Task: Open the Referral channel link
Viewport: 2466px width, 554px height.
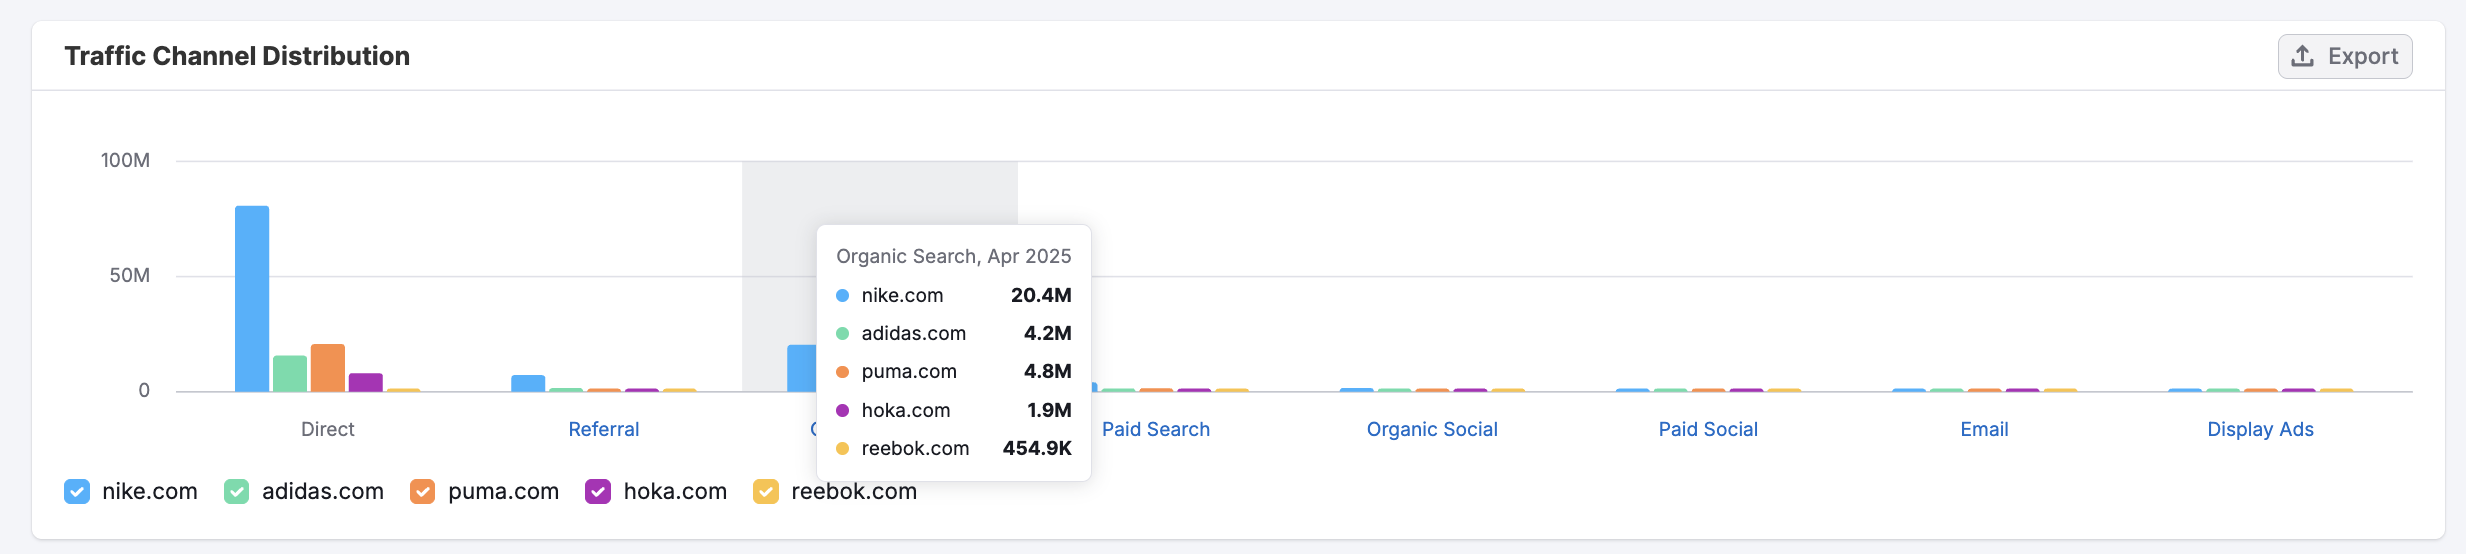Action: coord(603,429)
